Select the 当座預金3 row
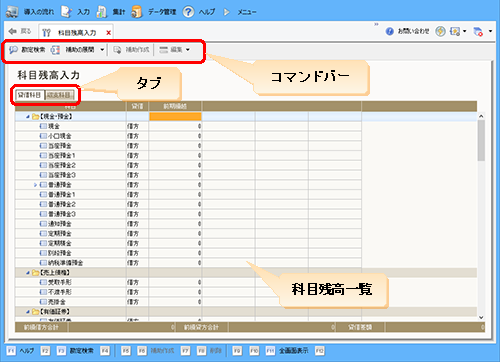Image resolution: width=500 pixels, height=362 pixels. click(x=188, y=175)
